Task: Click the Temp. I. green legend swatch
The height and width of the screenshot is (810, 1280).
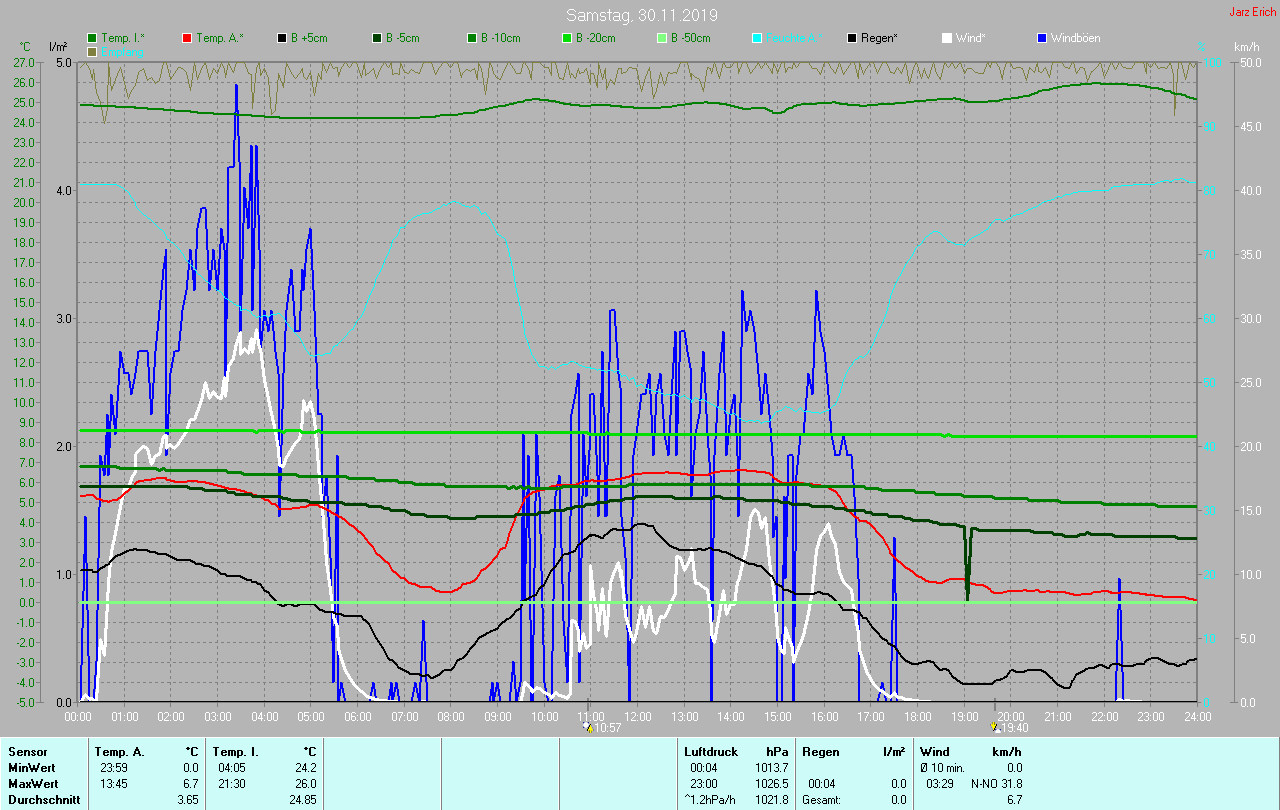Action: 92,38
